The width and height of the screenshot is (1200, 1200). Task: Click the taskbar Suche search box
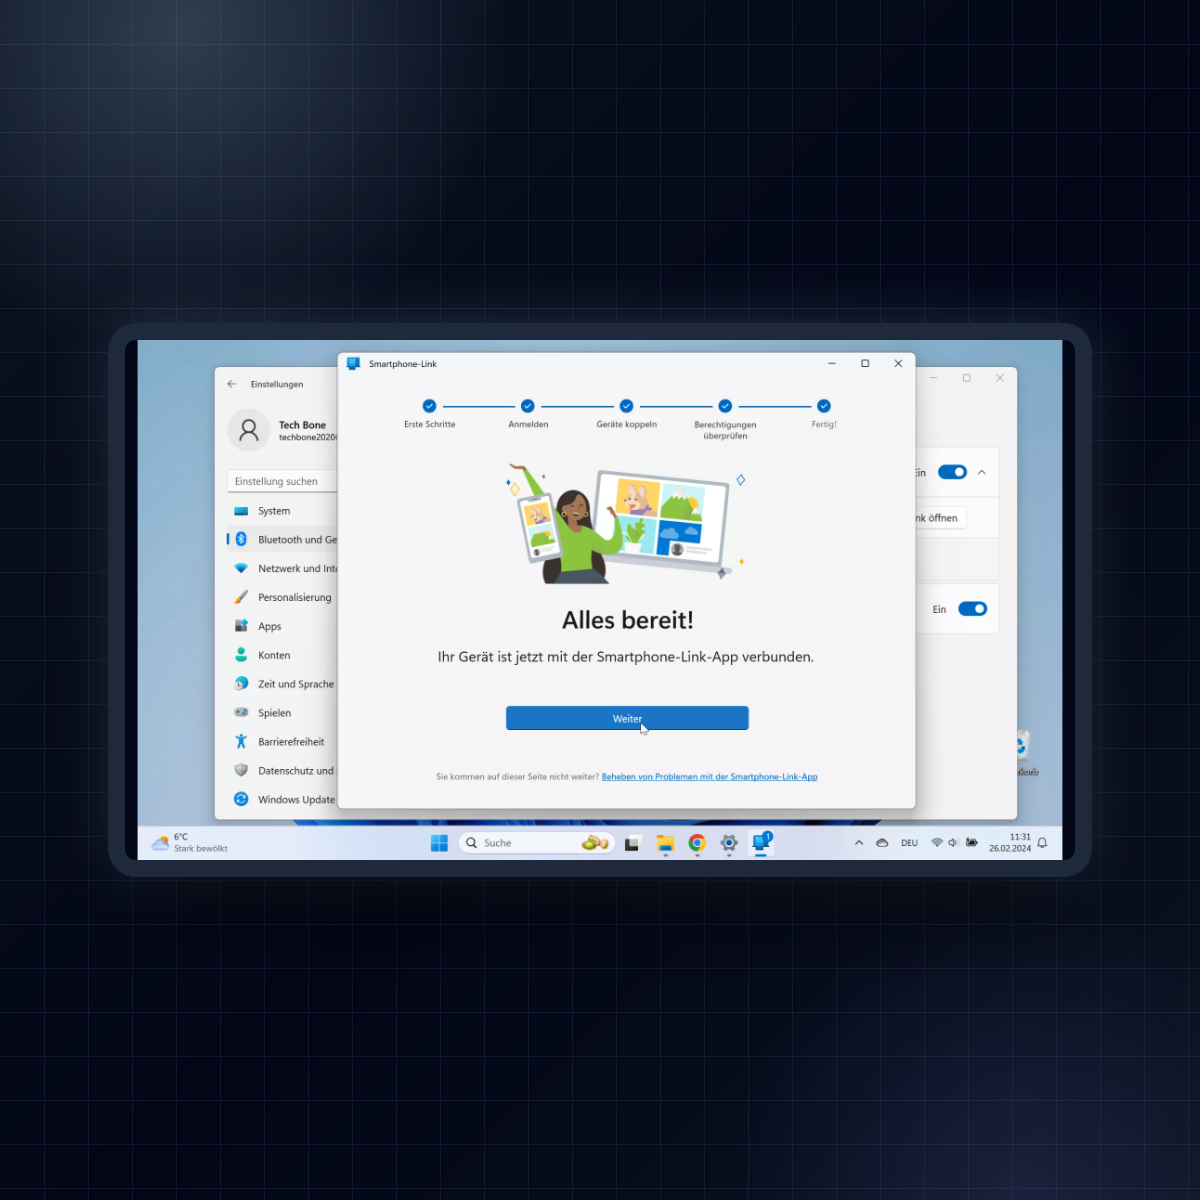[x=535, y=843]
